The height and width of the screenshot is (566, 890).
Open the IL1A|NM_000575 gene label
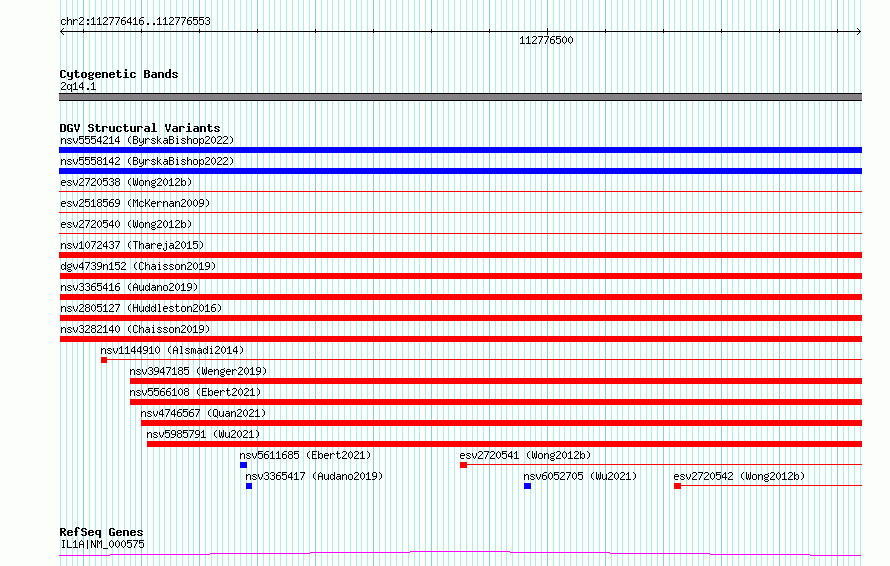(x=103, y=544)
